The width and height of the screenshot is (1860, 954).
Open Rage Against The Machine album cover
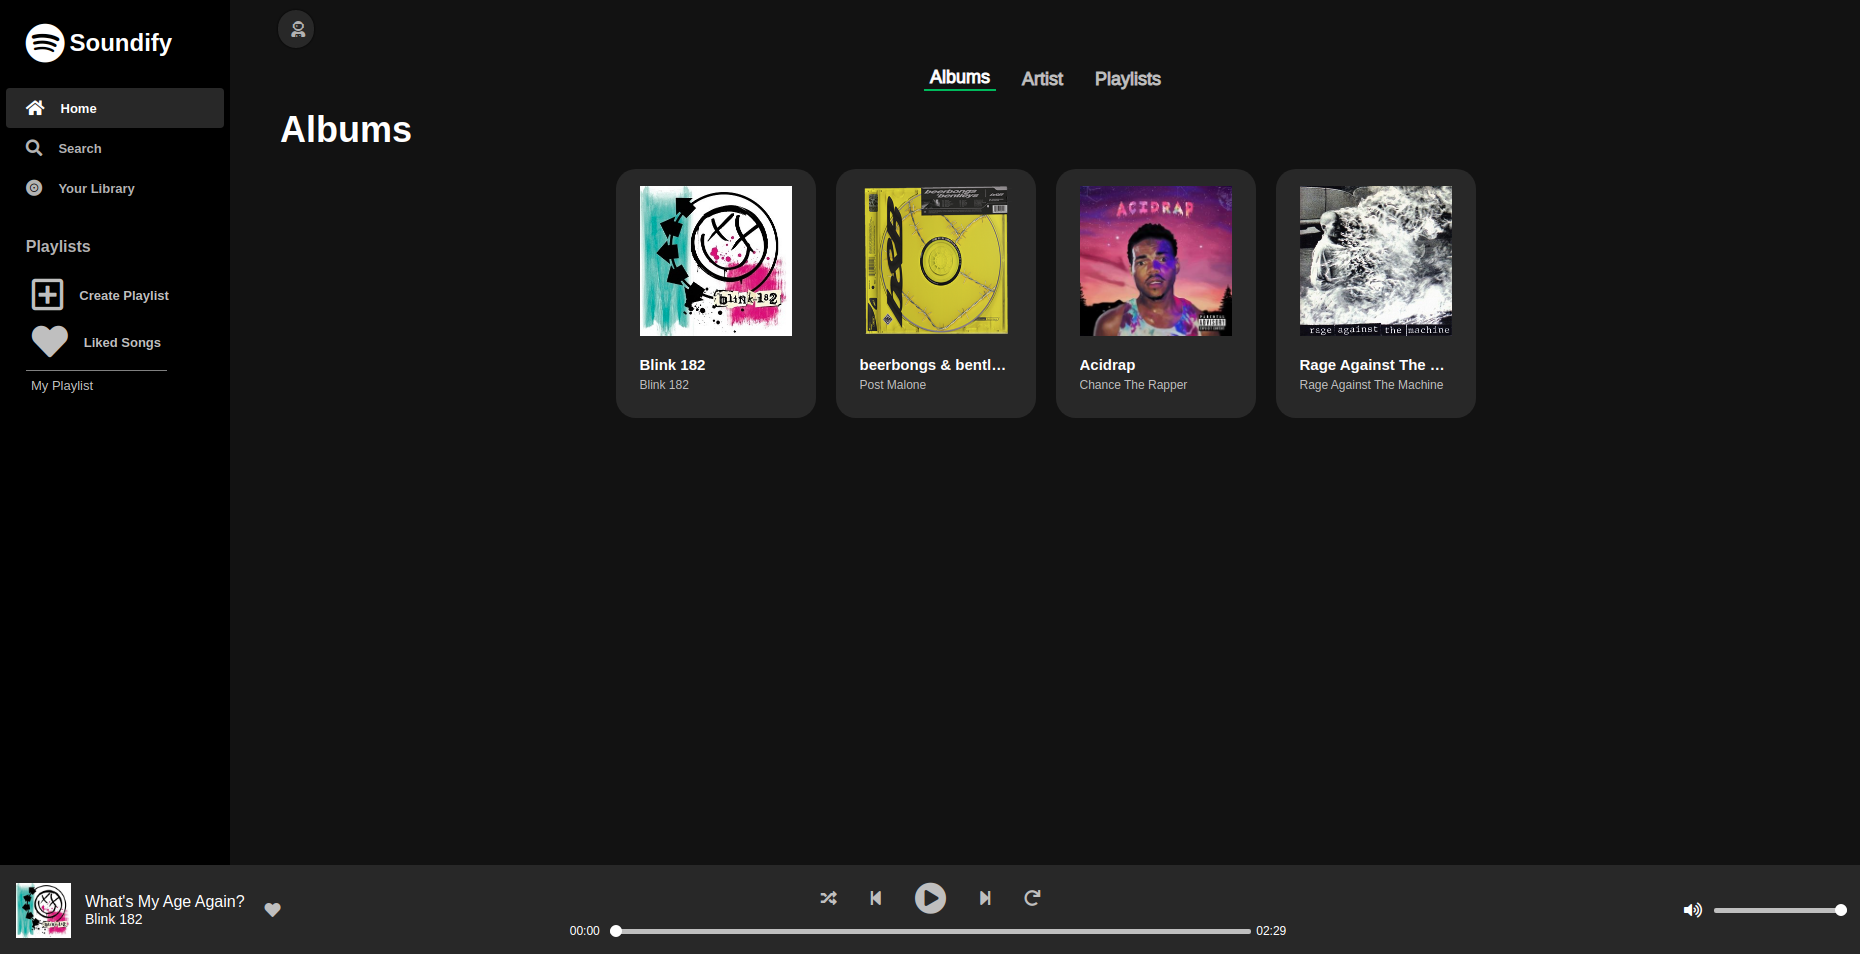pos(1376,261)
